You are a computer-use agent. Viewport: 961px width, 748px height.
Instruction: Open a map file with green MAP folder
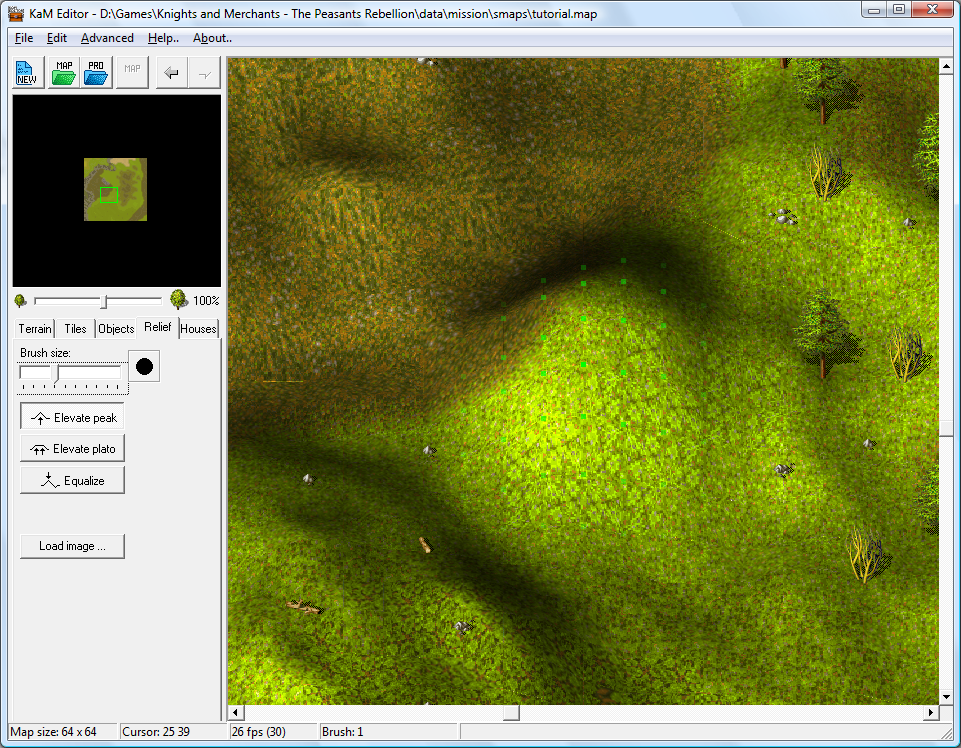point(64,72)
